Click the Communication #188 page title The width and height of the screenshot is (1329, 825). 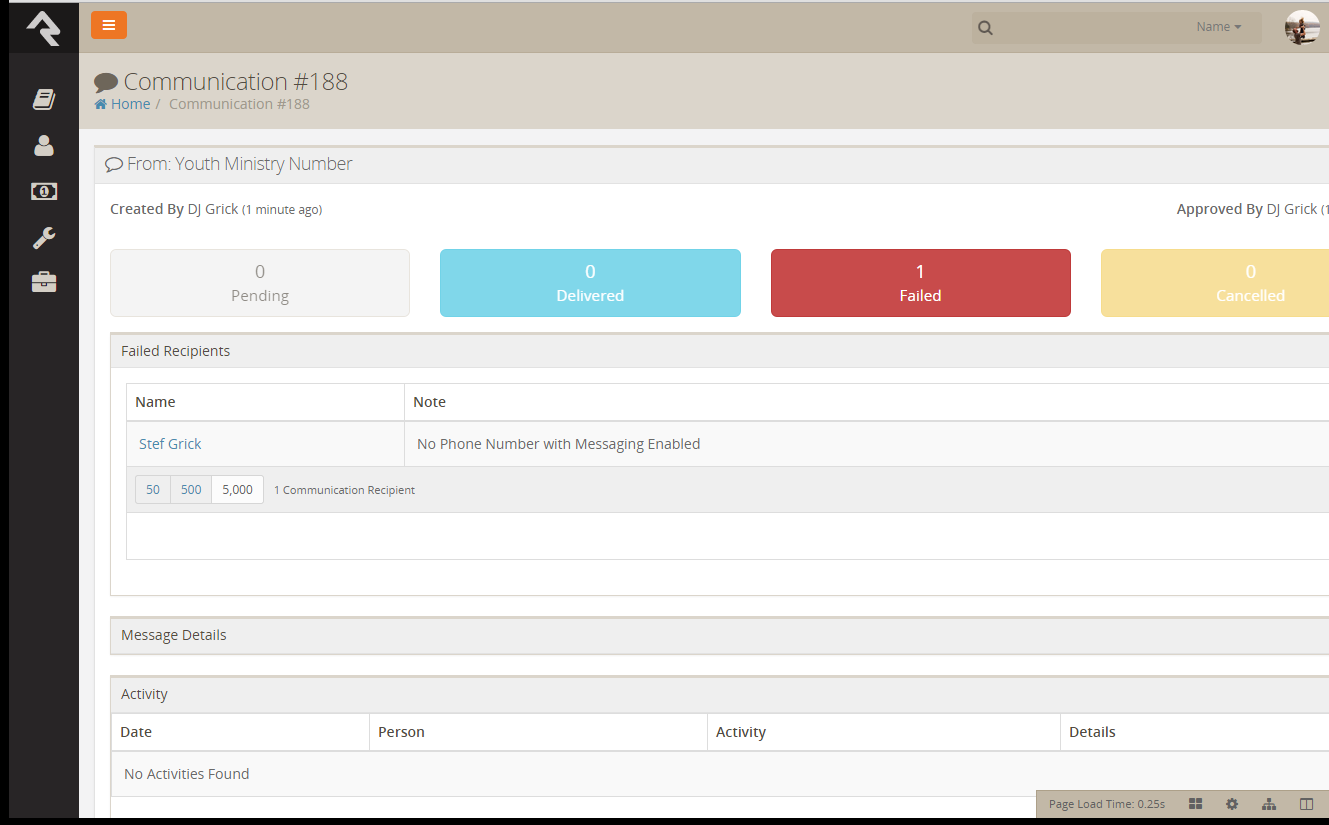[x=235, y=82]
